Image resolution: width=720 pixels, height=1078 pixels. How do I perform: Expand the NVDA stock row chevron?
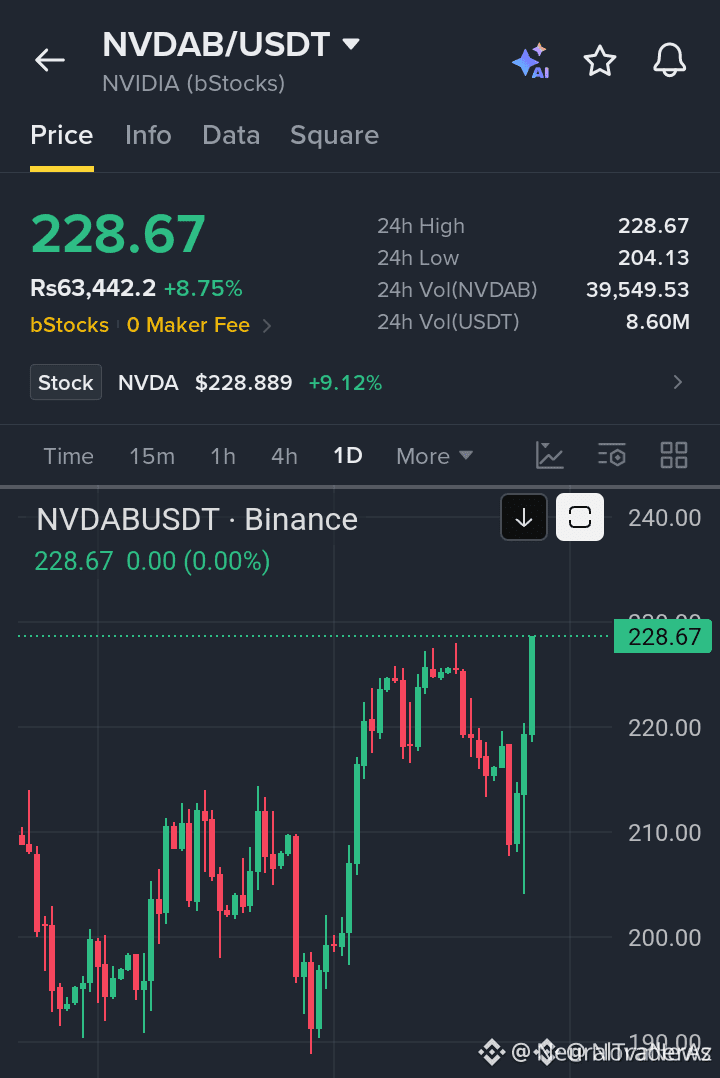[x=678, y=382]
